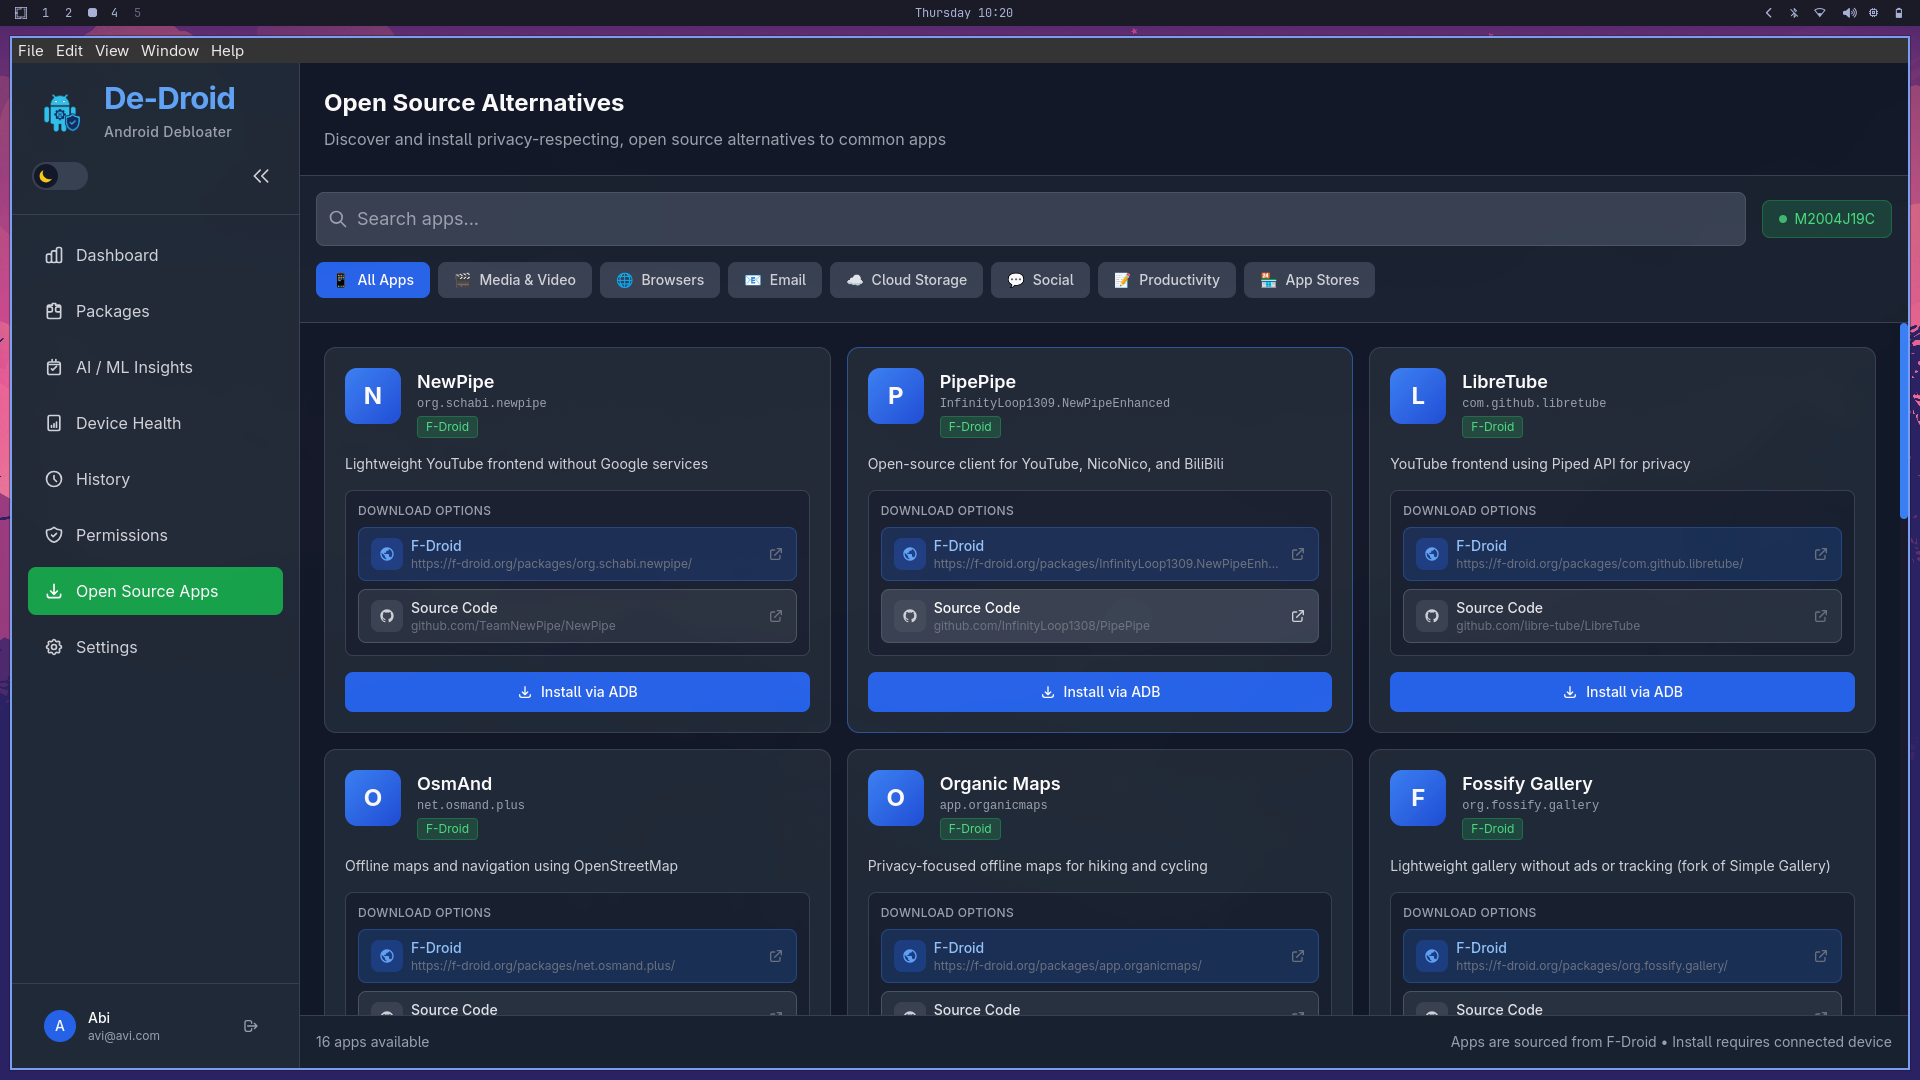The image size is (1920, 1080).
Task: Open the AI / ML Insights panel
Action: [x=134, y=367]
